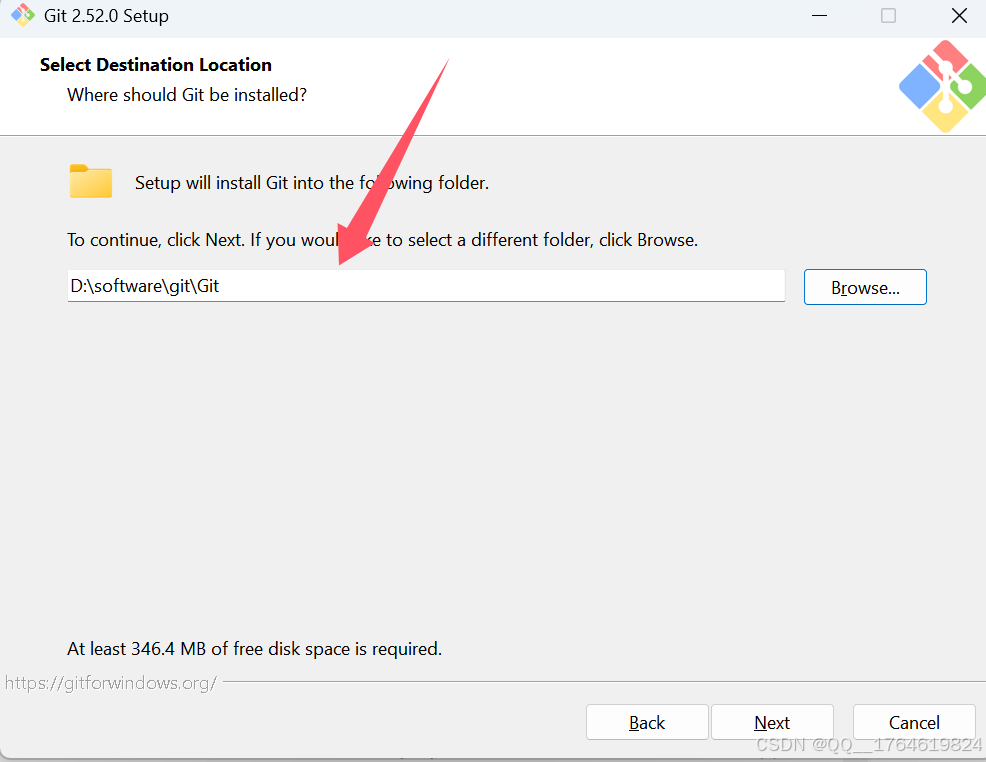
Task: Click the 'Where should Git be installed?' text
Action: pyautogui.click(x=187, y=95)
